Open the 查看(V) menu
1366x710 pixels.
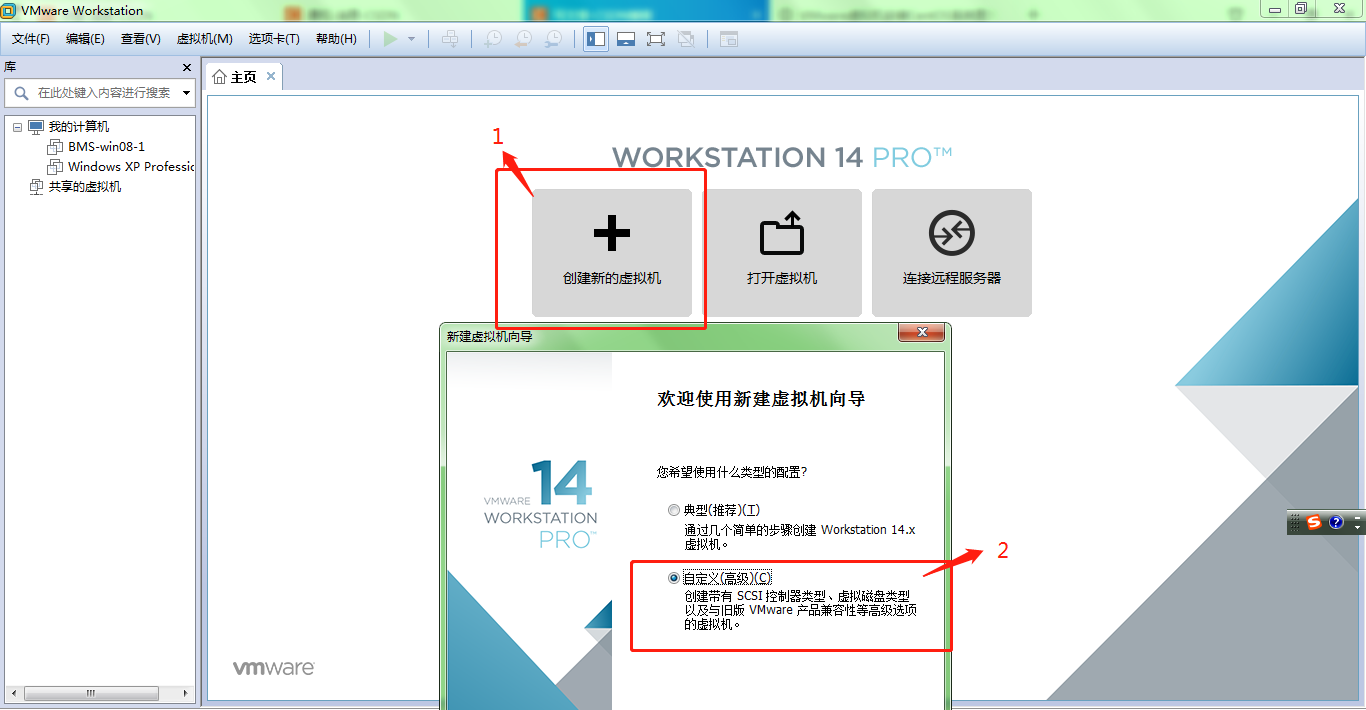[140, 39]
